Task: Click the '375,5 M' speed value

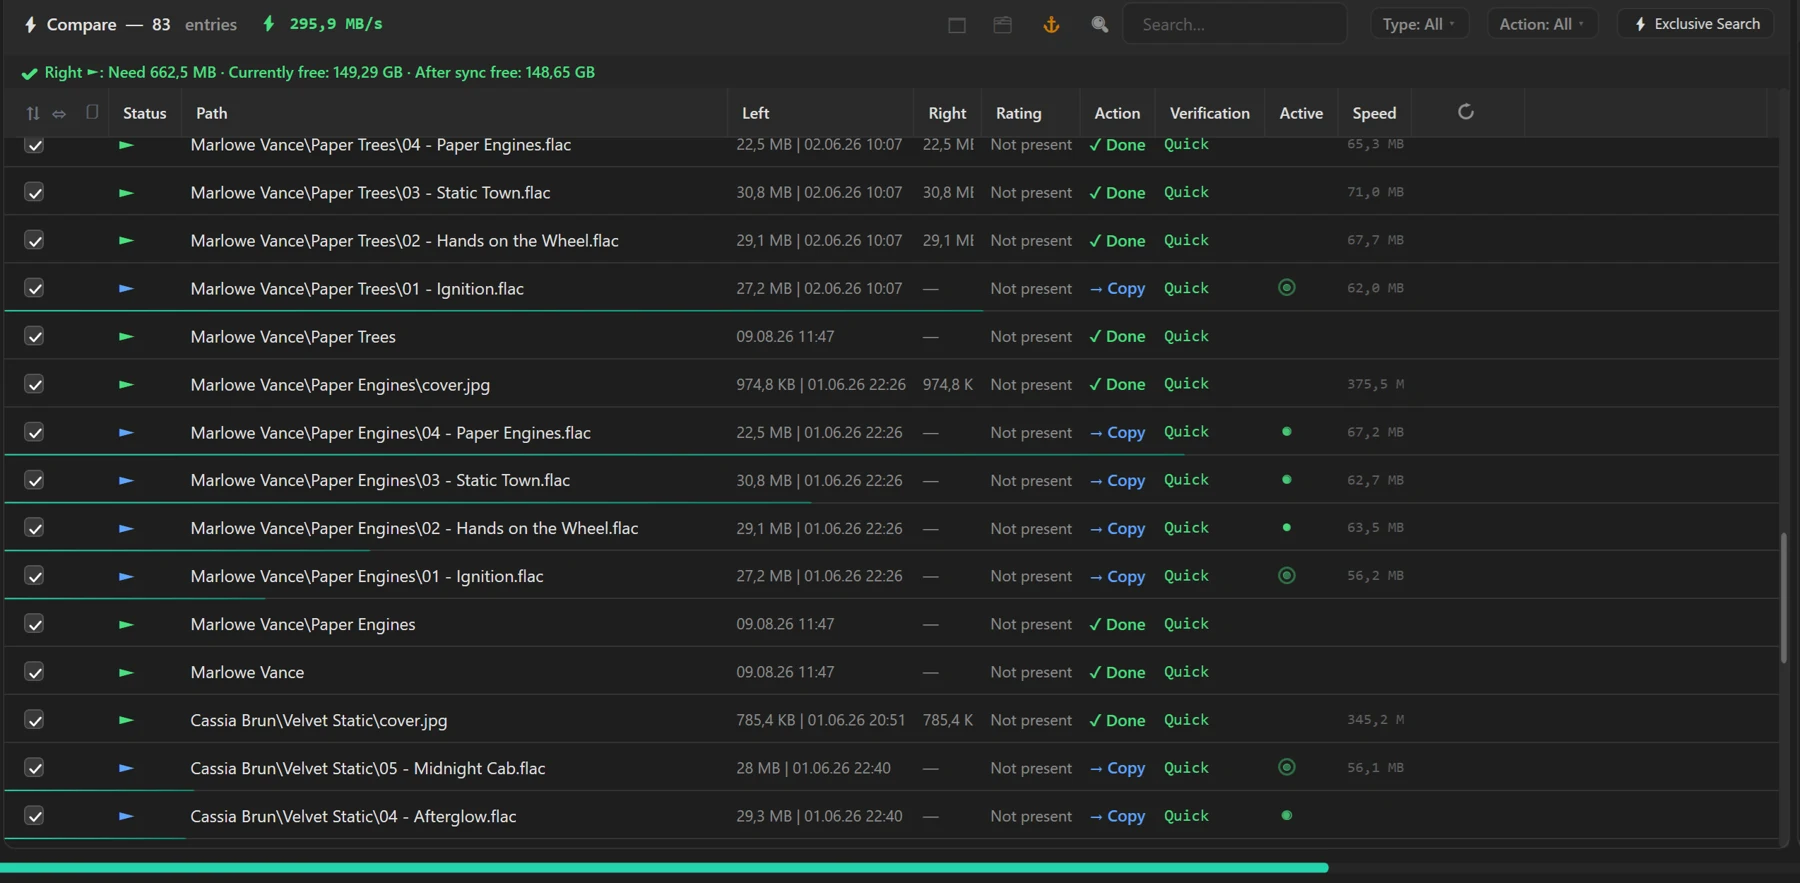Action: [x=1375, y=384]
